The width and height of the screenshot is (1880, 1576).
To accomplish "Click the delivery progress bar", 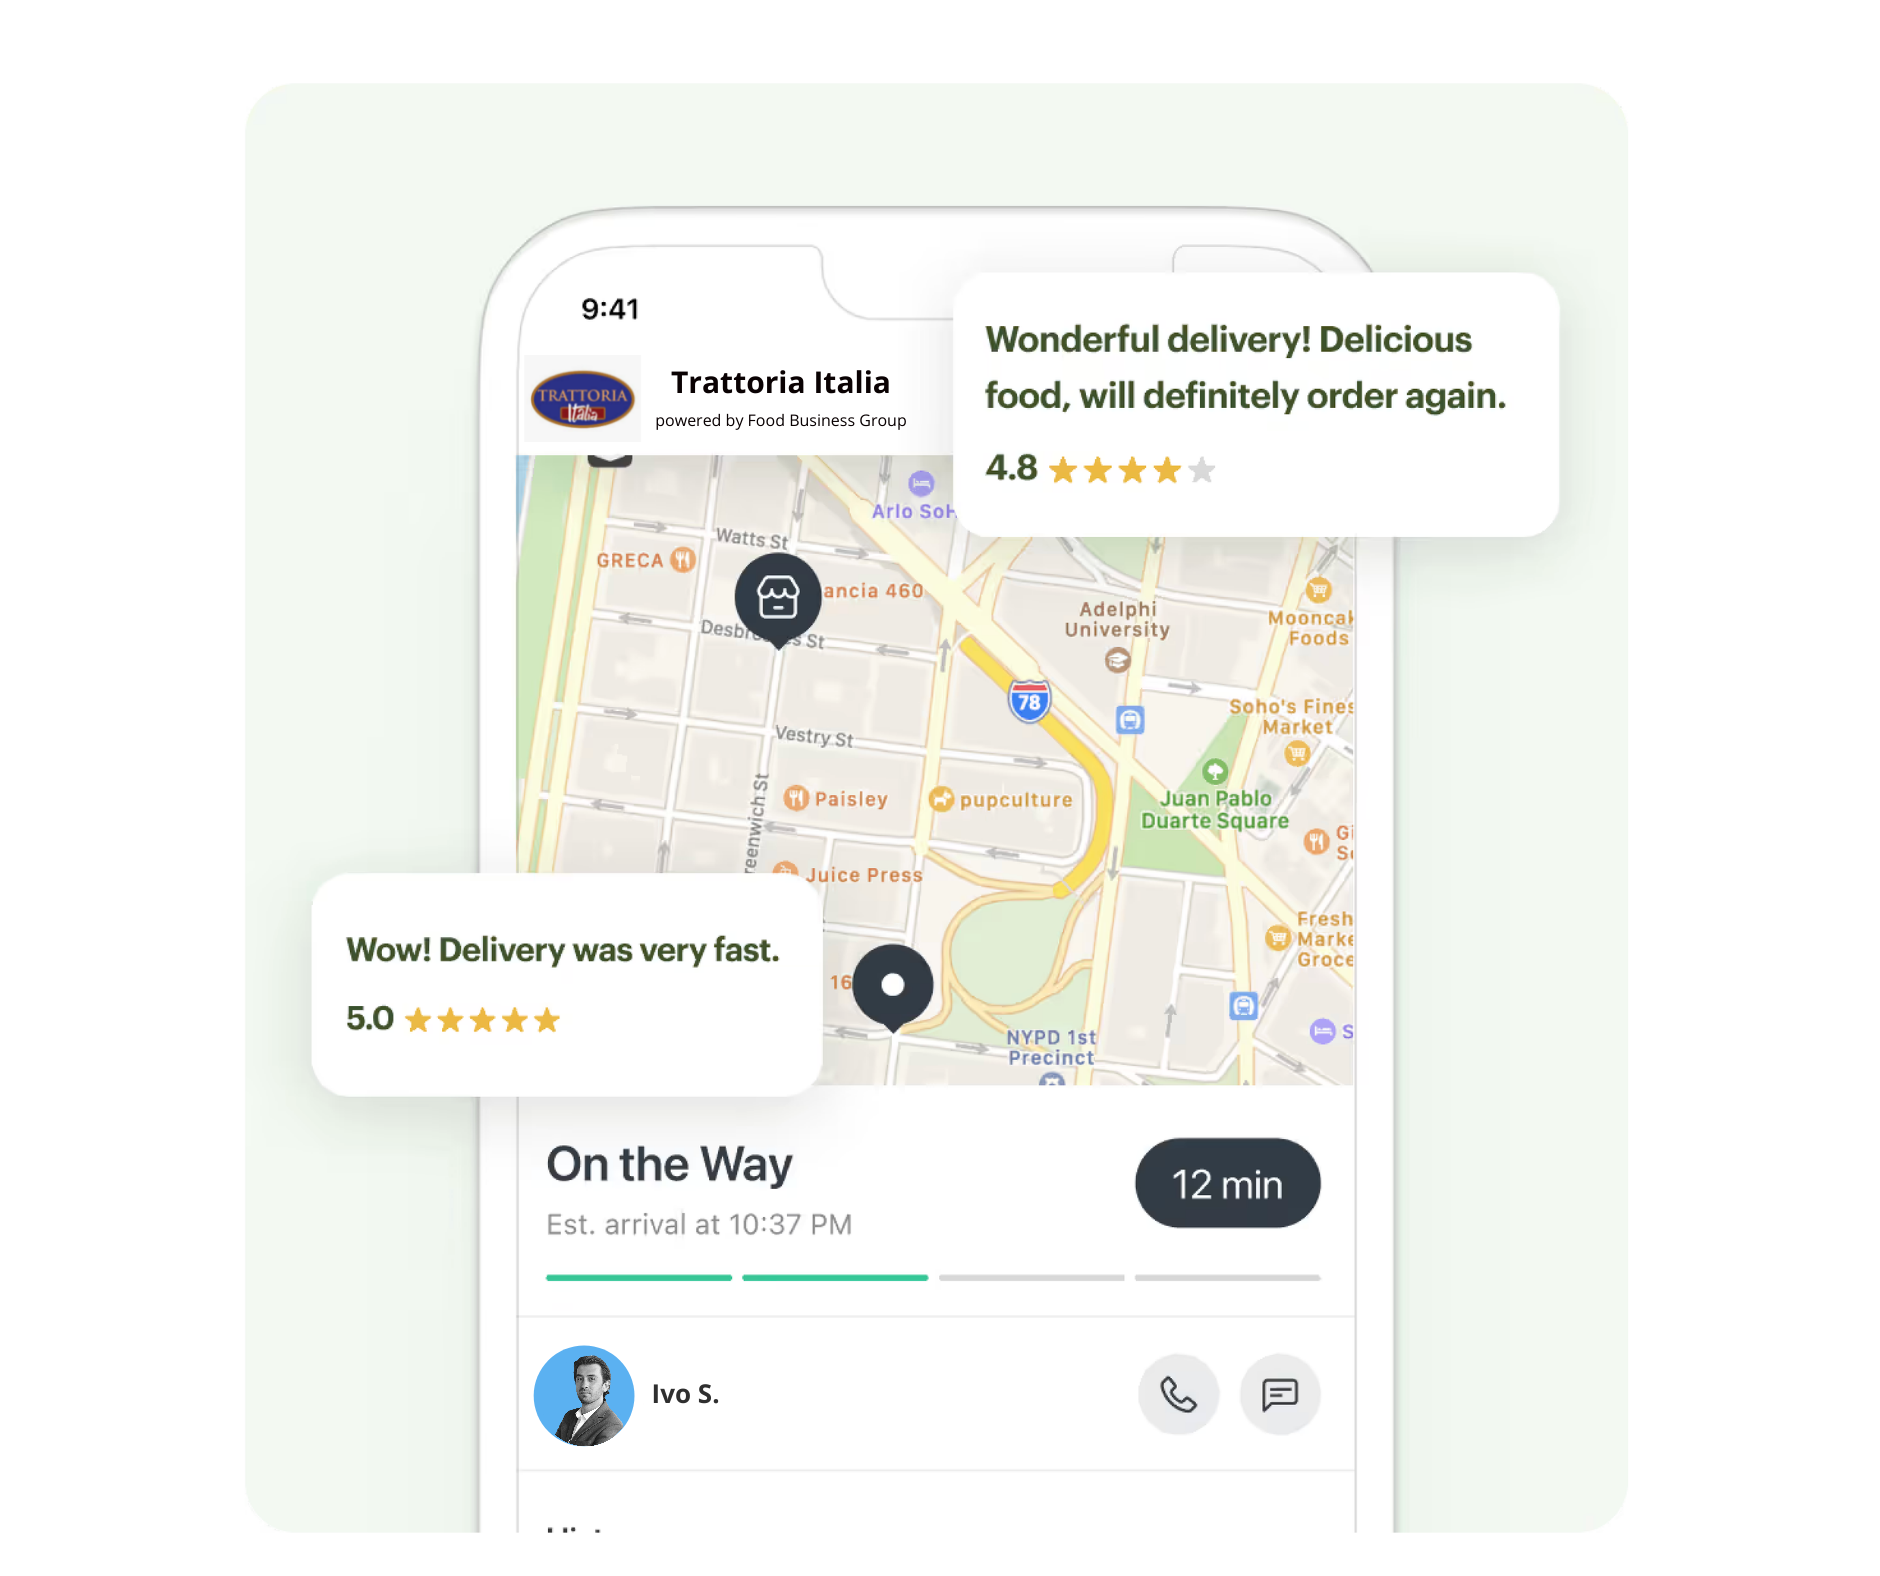I will [x=933, y=1277].
